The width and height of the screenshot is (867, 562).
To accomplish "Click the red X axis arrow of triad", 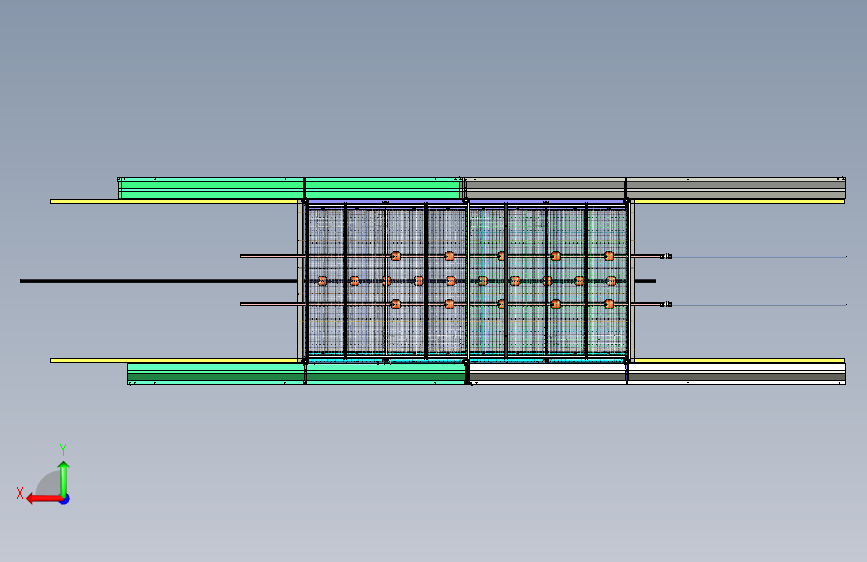I will pos(43,499).
